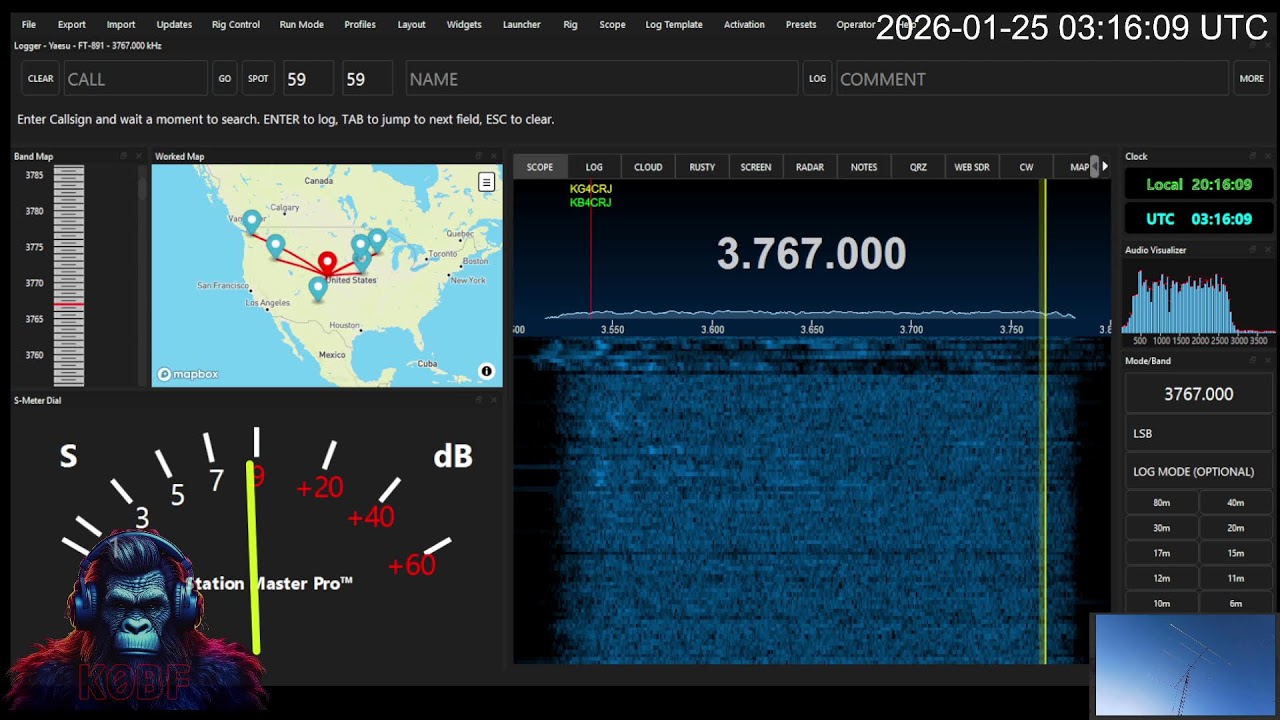Click the red home station map pin

[x=327, y=262]
